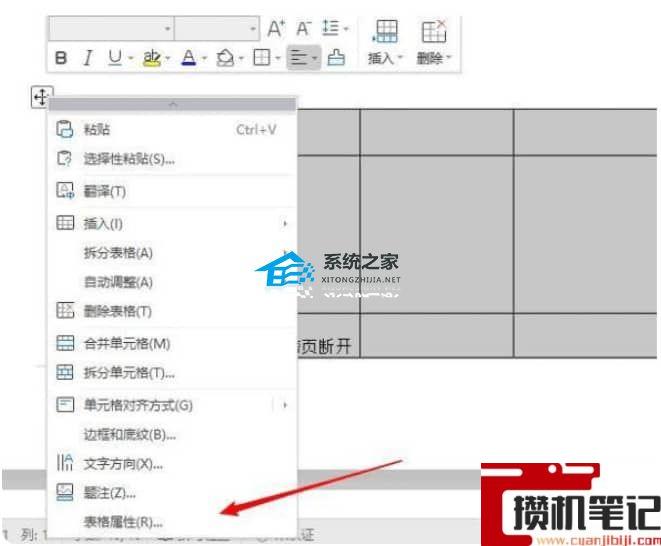
Task: Click the table move handle icon
Action: point(42,97)
